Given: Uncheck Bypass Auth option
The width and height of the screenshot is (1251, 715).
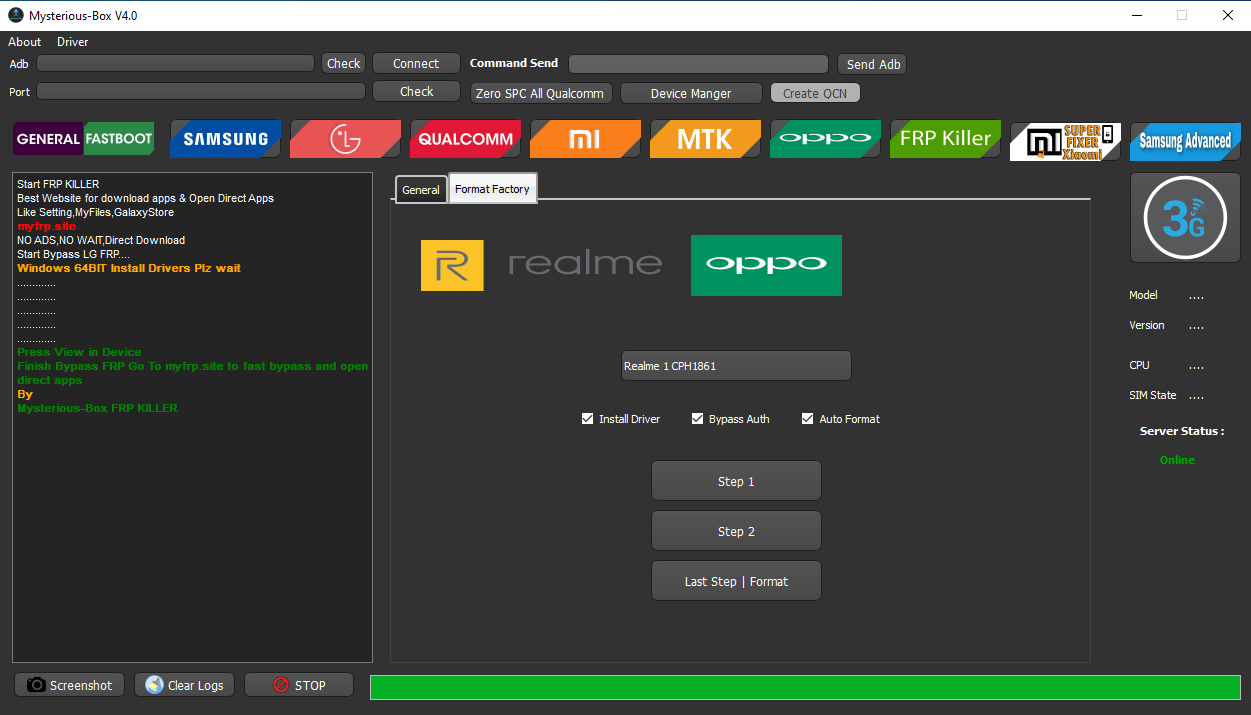Looking at the screenshot, I should (697, 418).
